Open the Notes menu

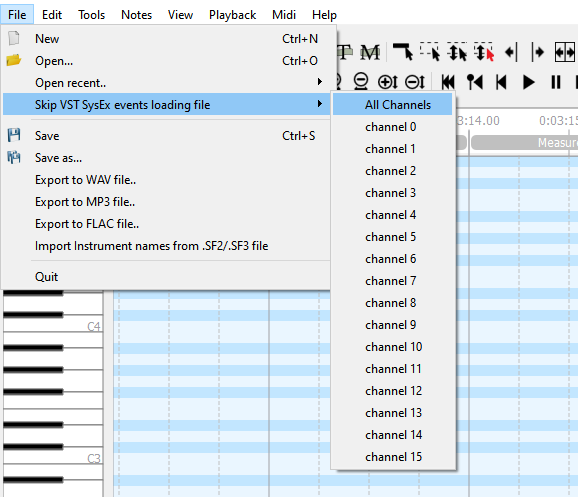point(136,15)
